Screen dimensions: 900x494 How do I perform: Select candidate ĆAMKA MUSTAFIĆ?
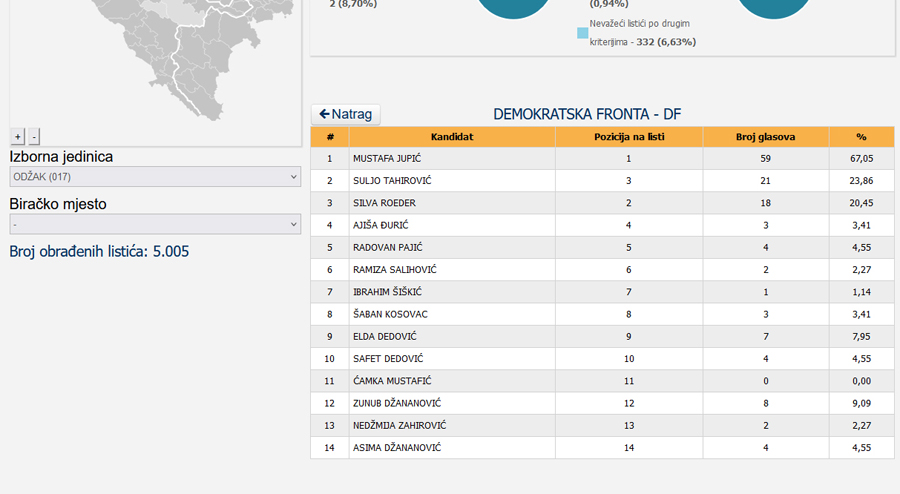tap(392, 381)
